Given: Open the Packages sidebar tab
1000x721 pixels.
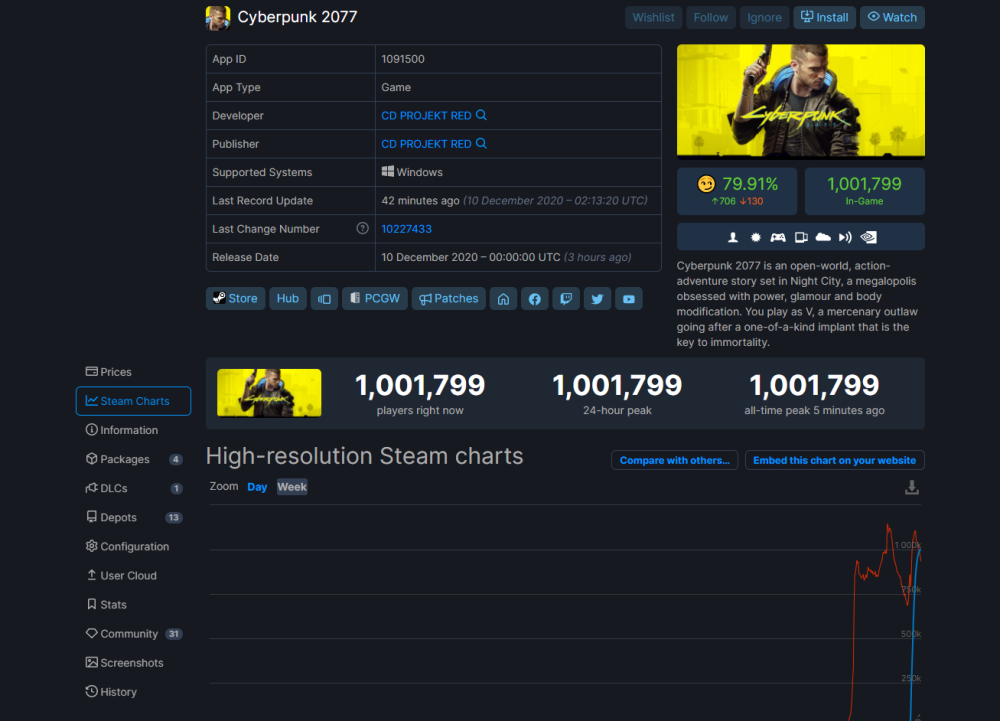Looking at the screenshot, I should pyautogui.click(x=133, y=459).
